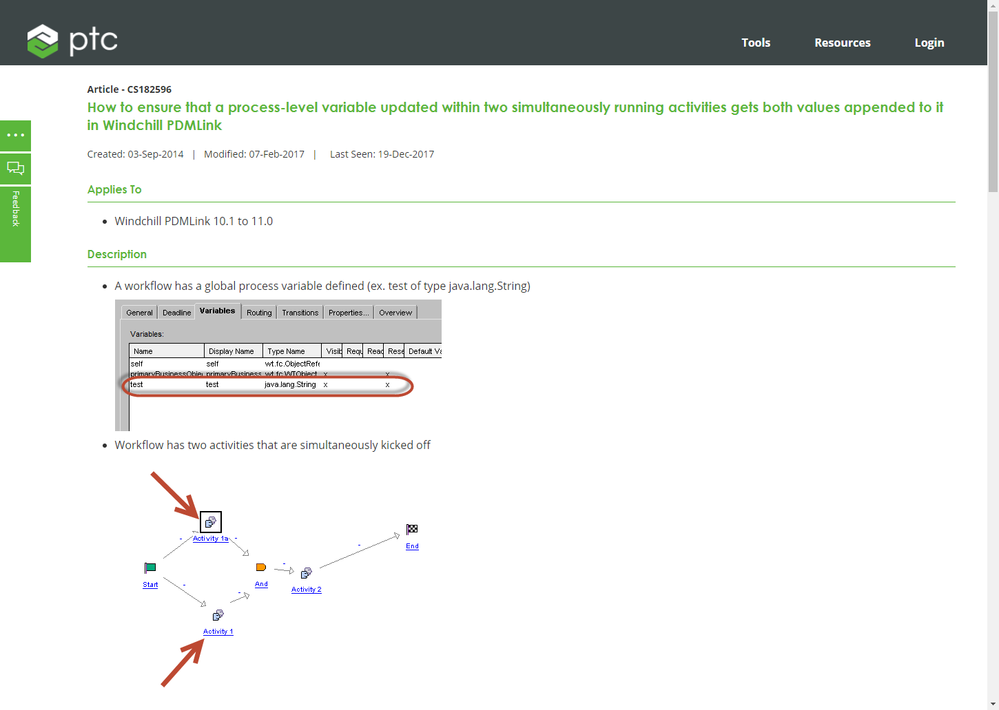The height and width of the screenshot is (710, 999).
Task: Click the Name column header
Action: pyautogui.click(x=167, y=351)
